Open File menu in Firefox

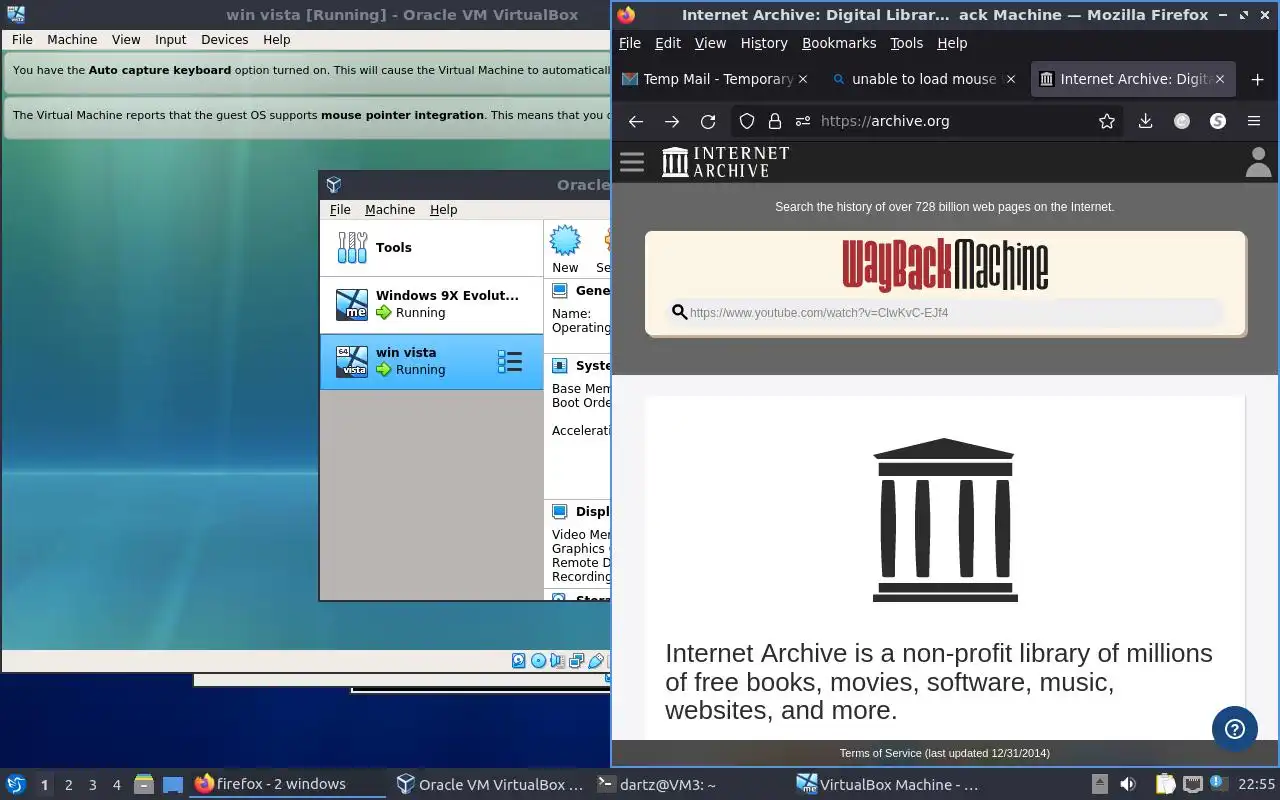tap(630, 43)
